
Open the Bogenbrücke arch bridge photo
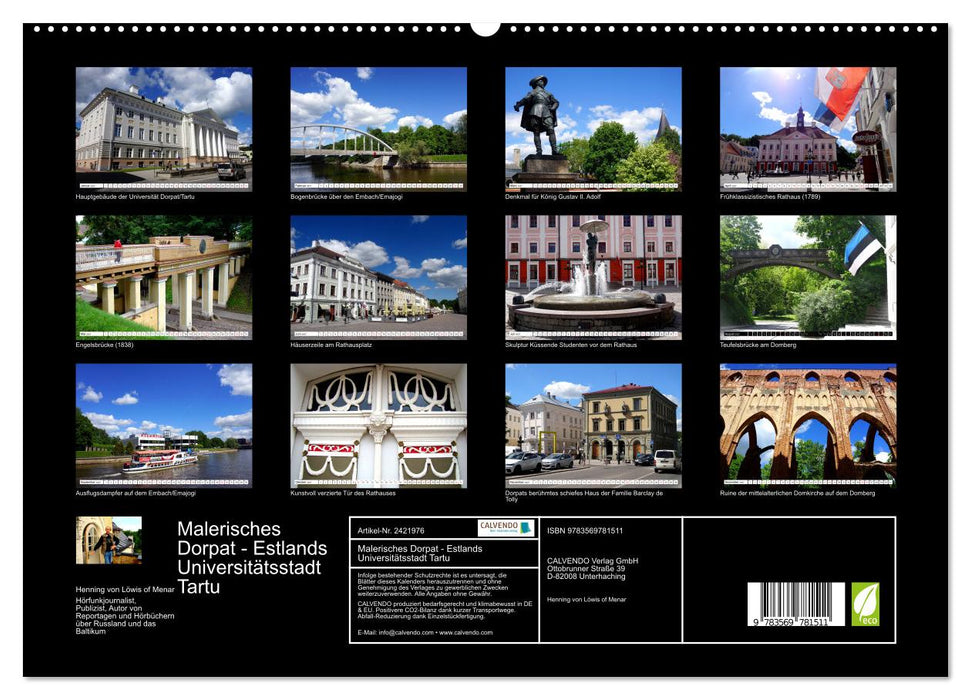click(x=378, y=129)
